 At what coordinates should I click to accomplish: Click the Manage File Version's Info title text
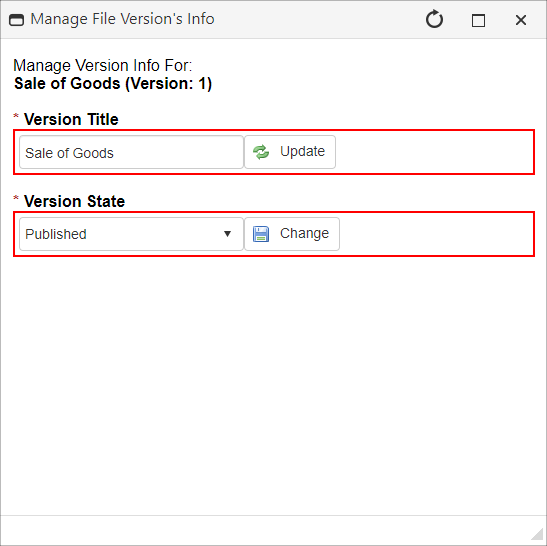click(x=122, y=19)
